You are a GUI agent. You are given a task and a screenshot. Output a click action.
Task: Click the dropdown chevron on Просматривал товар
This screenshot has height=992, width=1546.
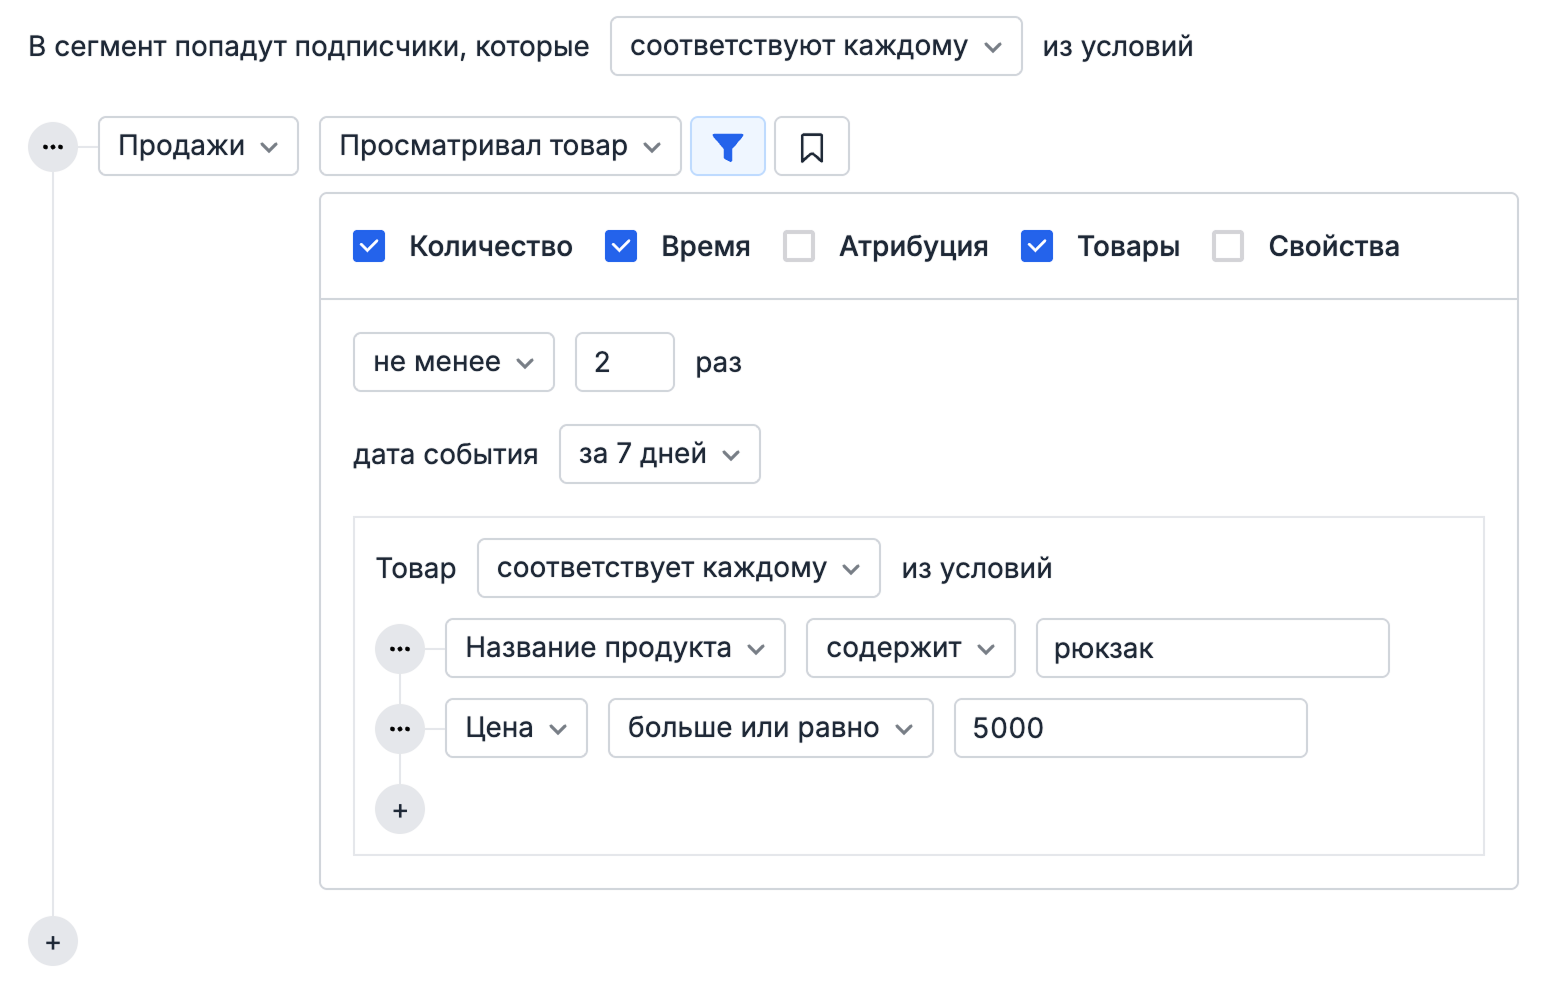[654, 146]
